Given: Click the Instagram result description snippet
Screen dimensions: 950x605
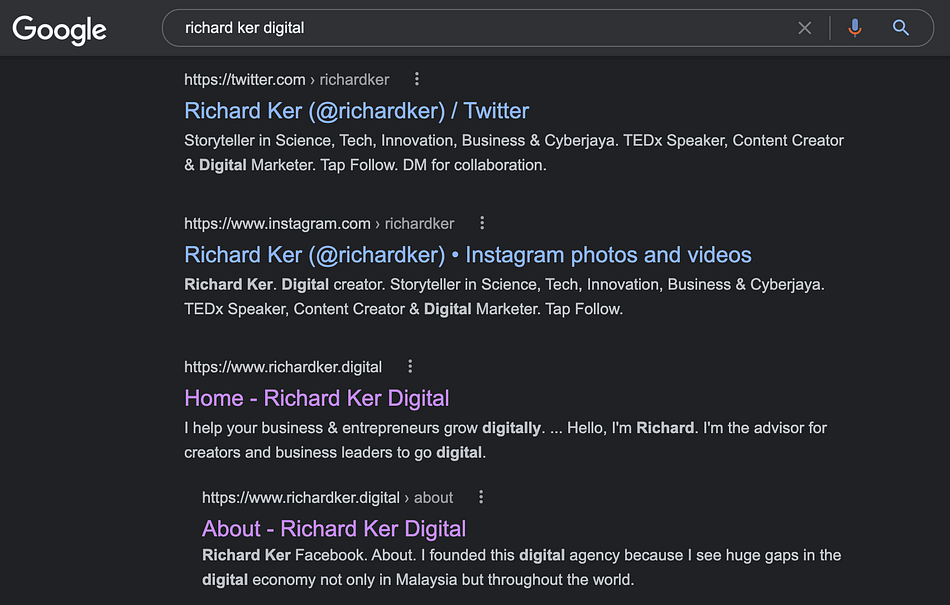Looking at the screenshot, I should click(504, 296).
